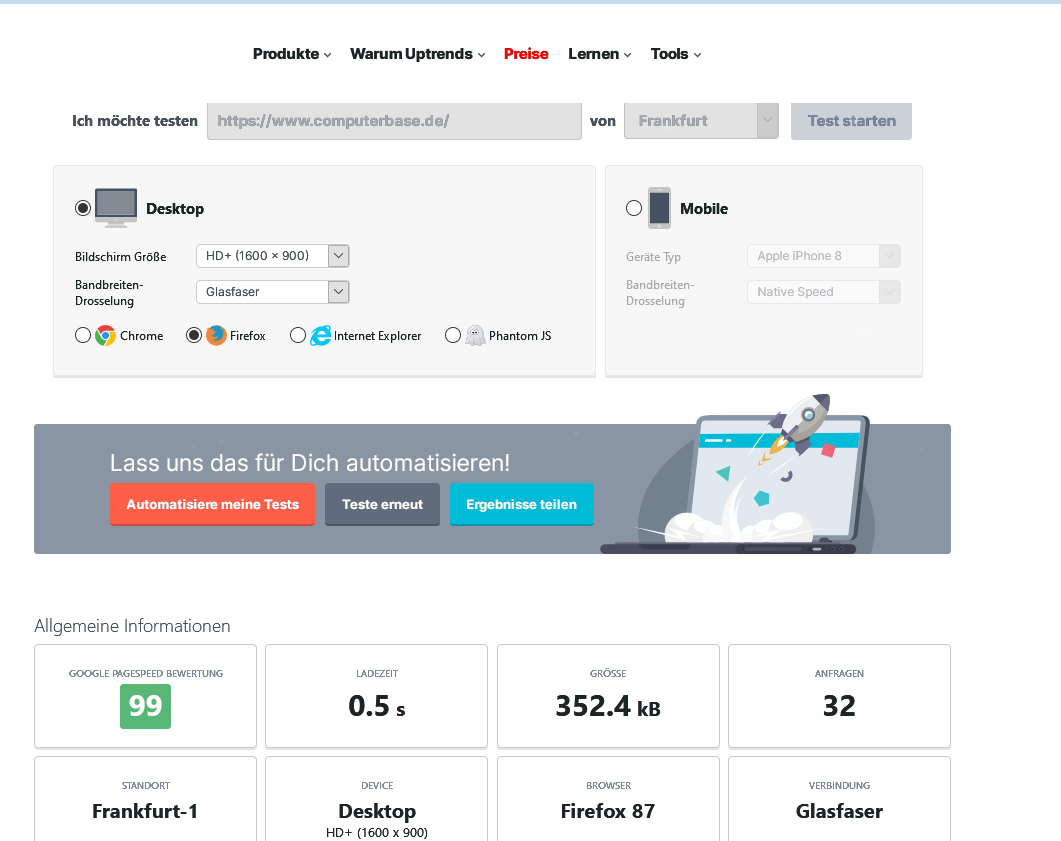The image size is (1061, 841).
Task: Choose the Phantom JS radio option
Action: (453, 336)
